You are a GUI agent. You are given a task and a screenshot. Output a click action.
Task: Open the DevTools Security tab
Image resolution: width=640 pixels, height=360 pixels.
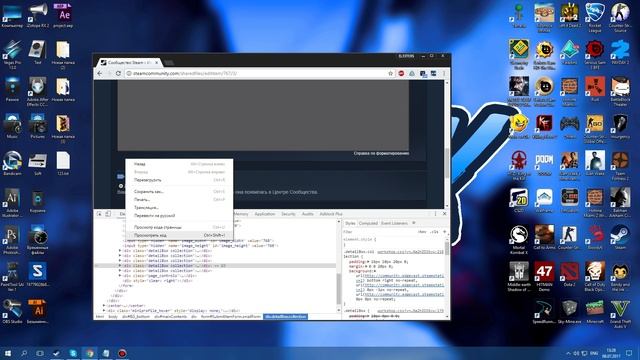coord(288,214)
